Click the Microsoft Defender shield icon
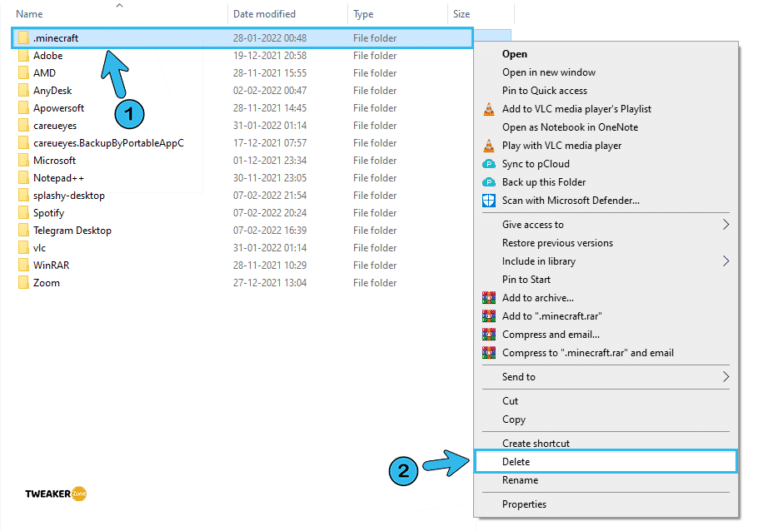This screenshot has width=768, height=531. click(489, 200)
